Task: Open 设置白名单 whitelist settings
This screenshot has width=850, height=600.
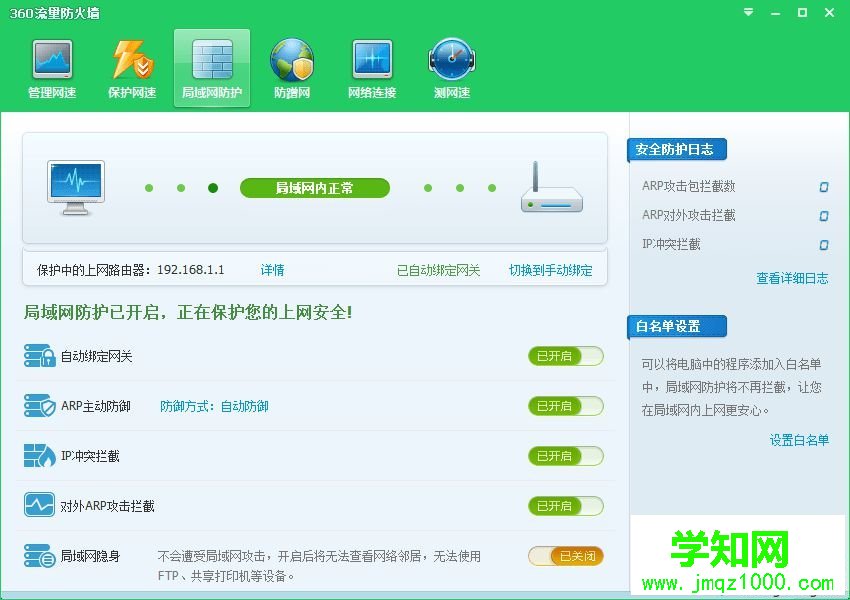Action: click(798, 439)
